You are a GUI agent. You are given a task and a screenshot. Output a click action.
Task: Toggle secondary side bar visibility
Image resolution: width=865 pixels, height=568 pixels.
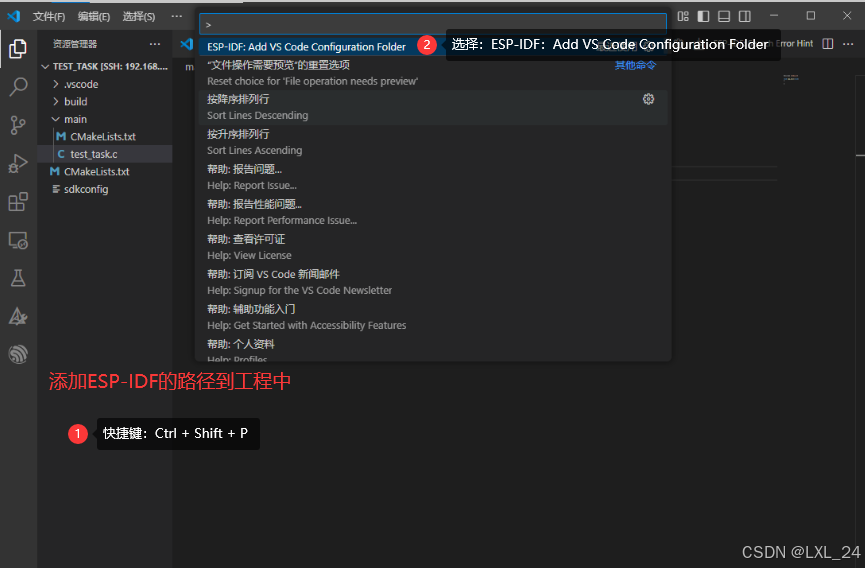point(745,16)
